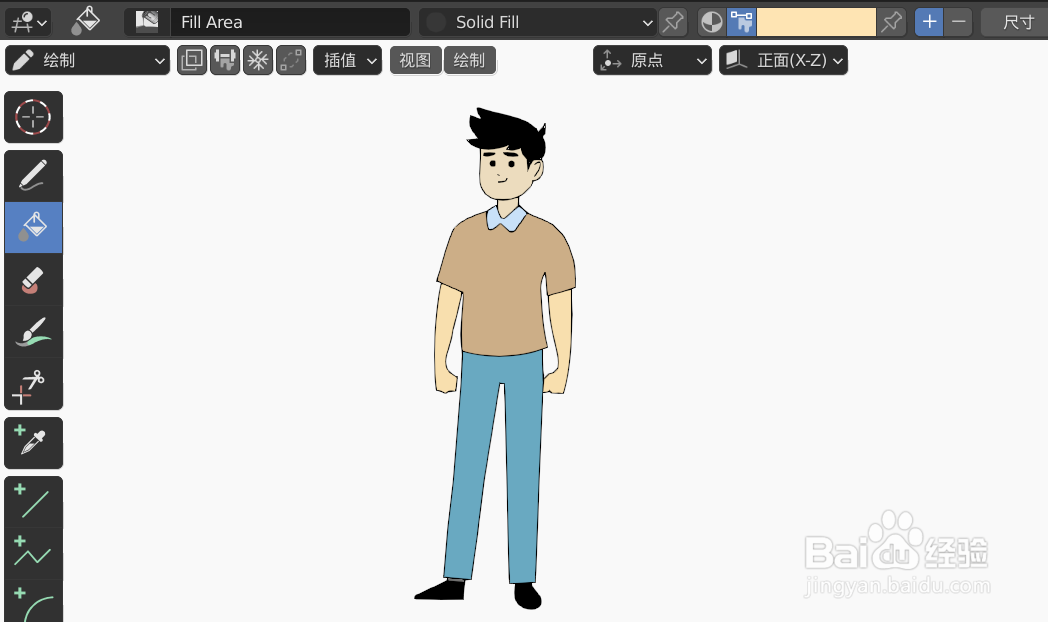Open the Solid Fill material dropdown
The width and height of the screenshot is (1048, 622).
pyautogui.click(x=537, y=22)
